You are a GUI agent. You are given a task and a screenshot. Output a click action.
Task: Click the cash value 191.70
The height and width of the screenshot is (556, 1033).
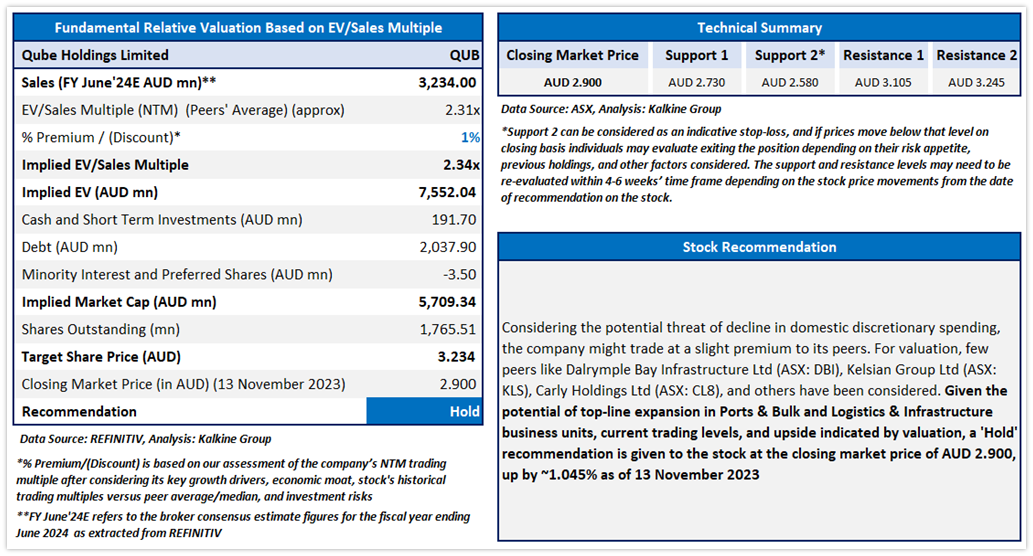pos(454,220)
